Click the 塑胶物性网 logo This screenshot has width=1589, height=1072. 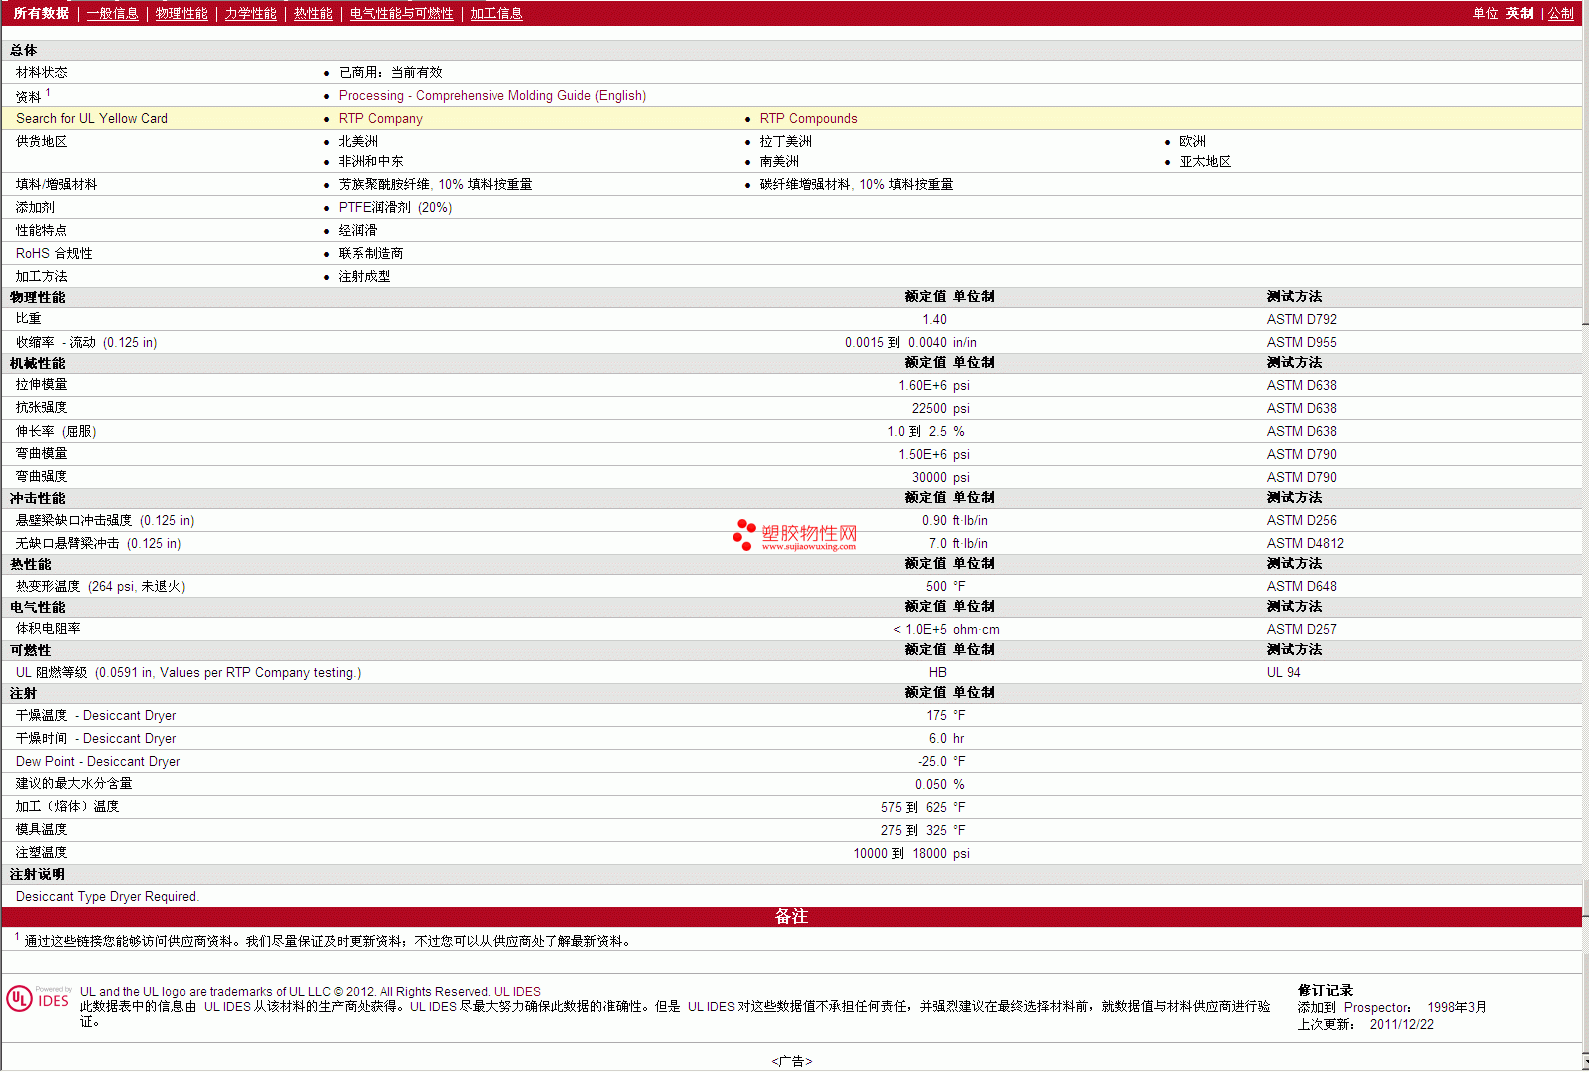tap(795, 535)
